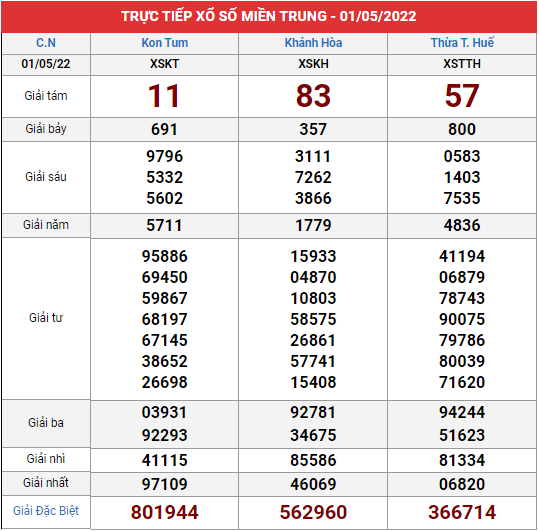This screenshot has width=539, height=531.
Task: Select giải nhì number 81334
Action: coord(462,460)
